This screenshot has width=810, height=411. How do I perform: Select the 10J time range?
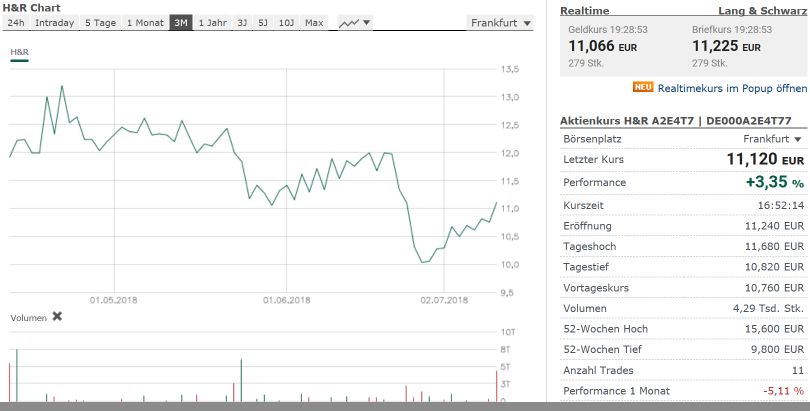[x=286, y=22]
